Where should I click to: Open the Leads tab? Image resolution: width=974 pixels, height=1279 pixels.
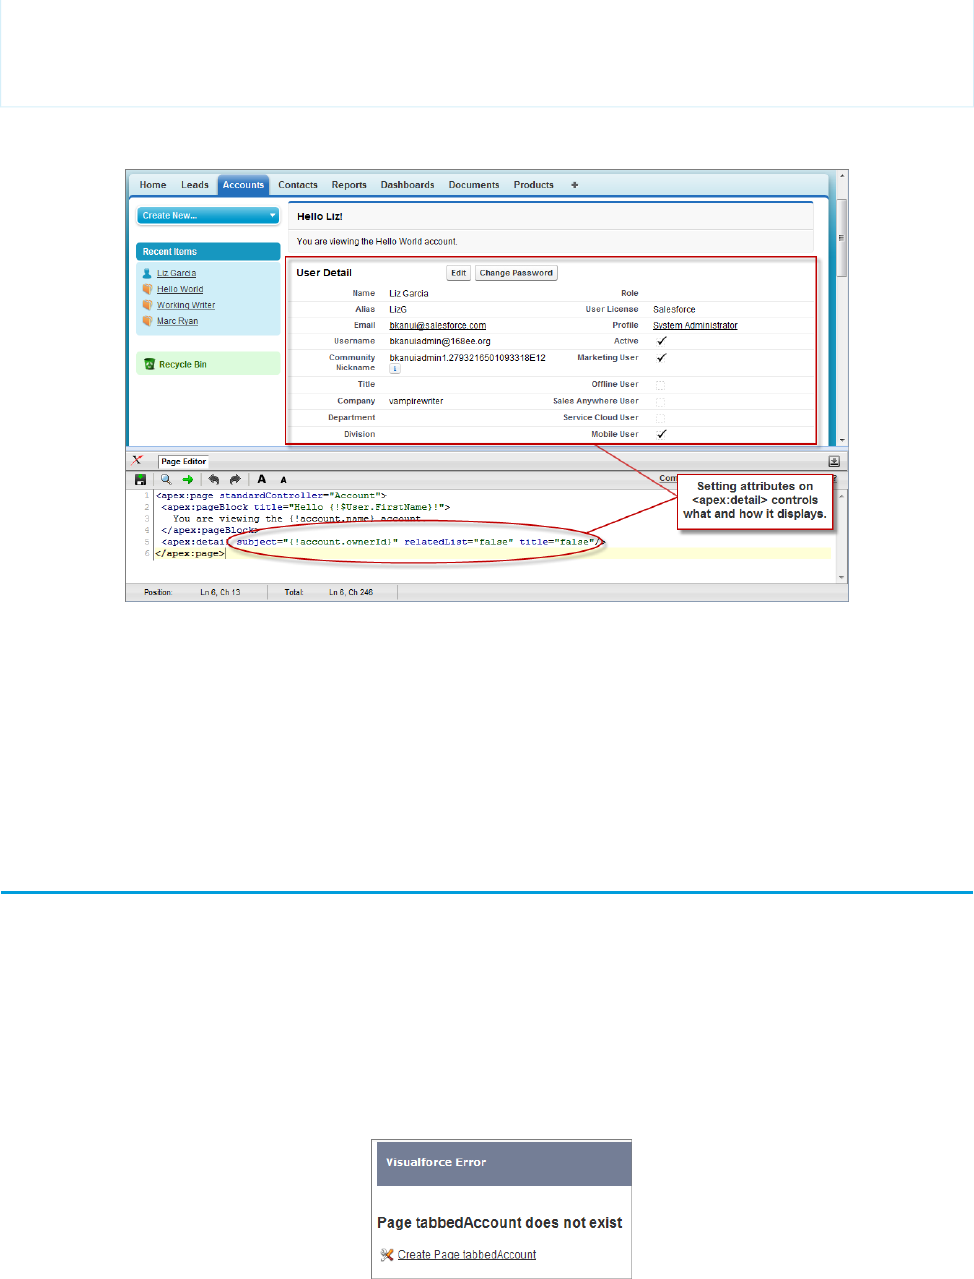click(x=195, y=185)
